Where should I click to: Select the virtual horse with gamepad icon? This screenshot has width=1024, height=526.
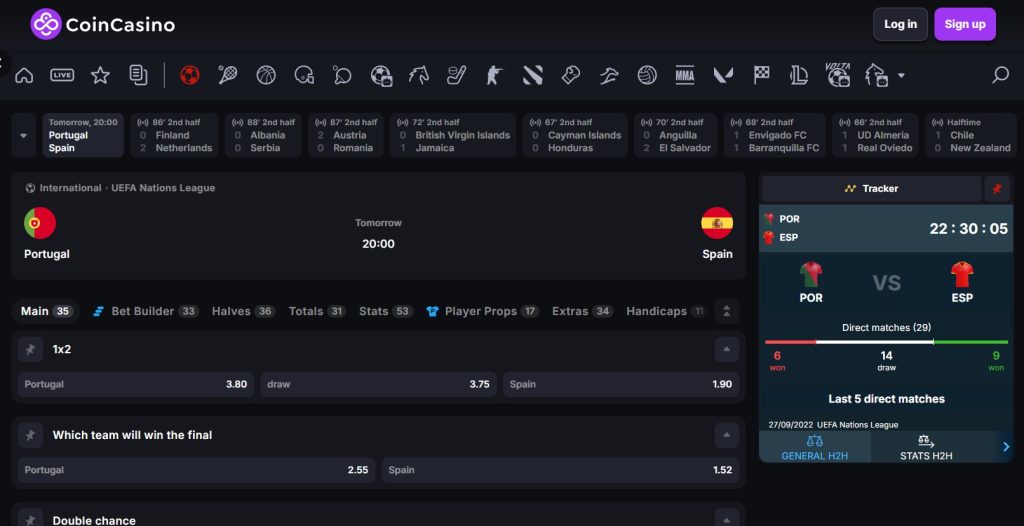876,75
